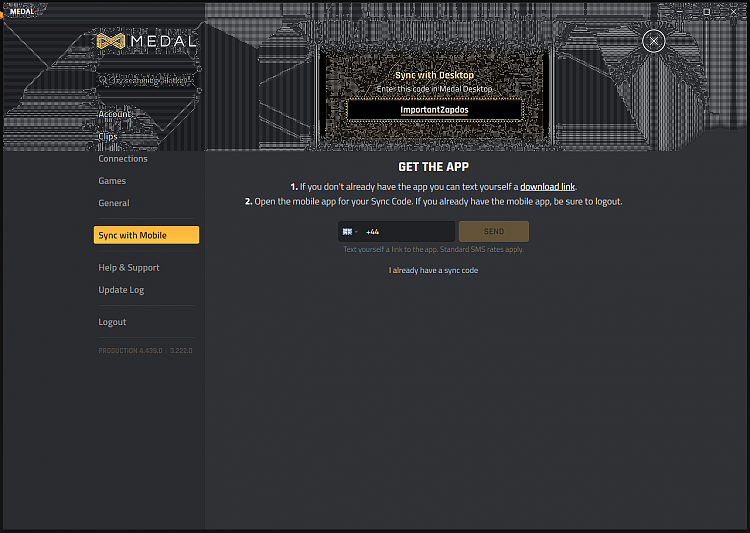Minimize the Medal window
The height and width of the screenshot is (533, 750).
(680, 11)
